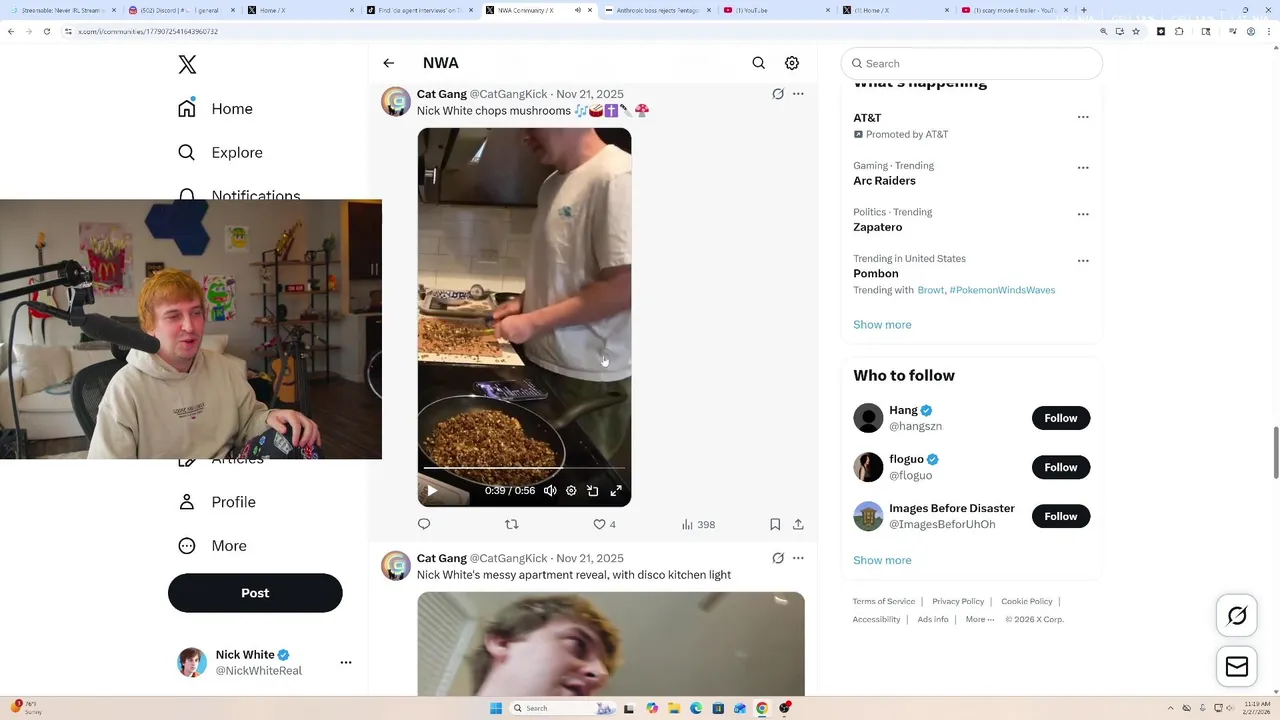Click the X logo icon
Image resolution: width=1280 pixels, height=720 pixels.
187,65
